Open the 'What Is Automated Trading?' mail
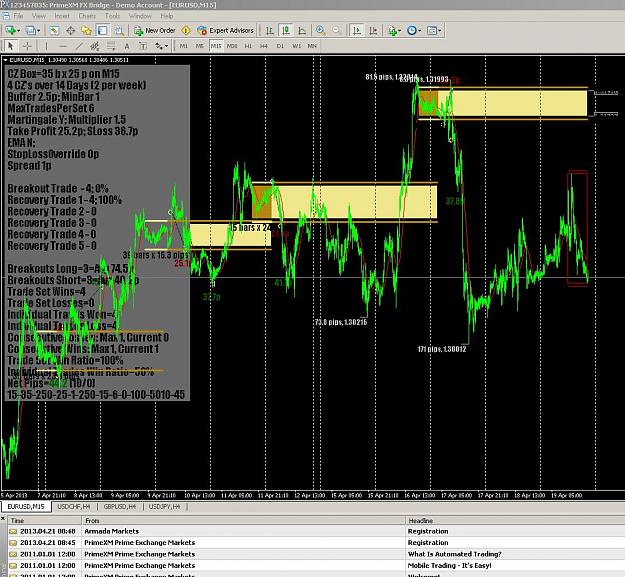Viewport: 625px width, 577px height. 316,554
